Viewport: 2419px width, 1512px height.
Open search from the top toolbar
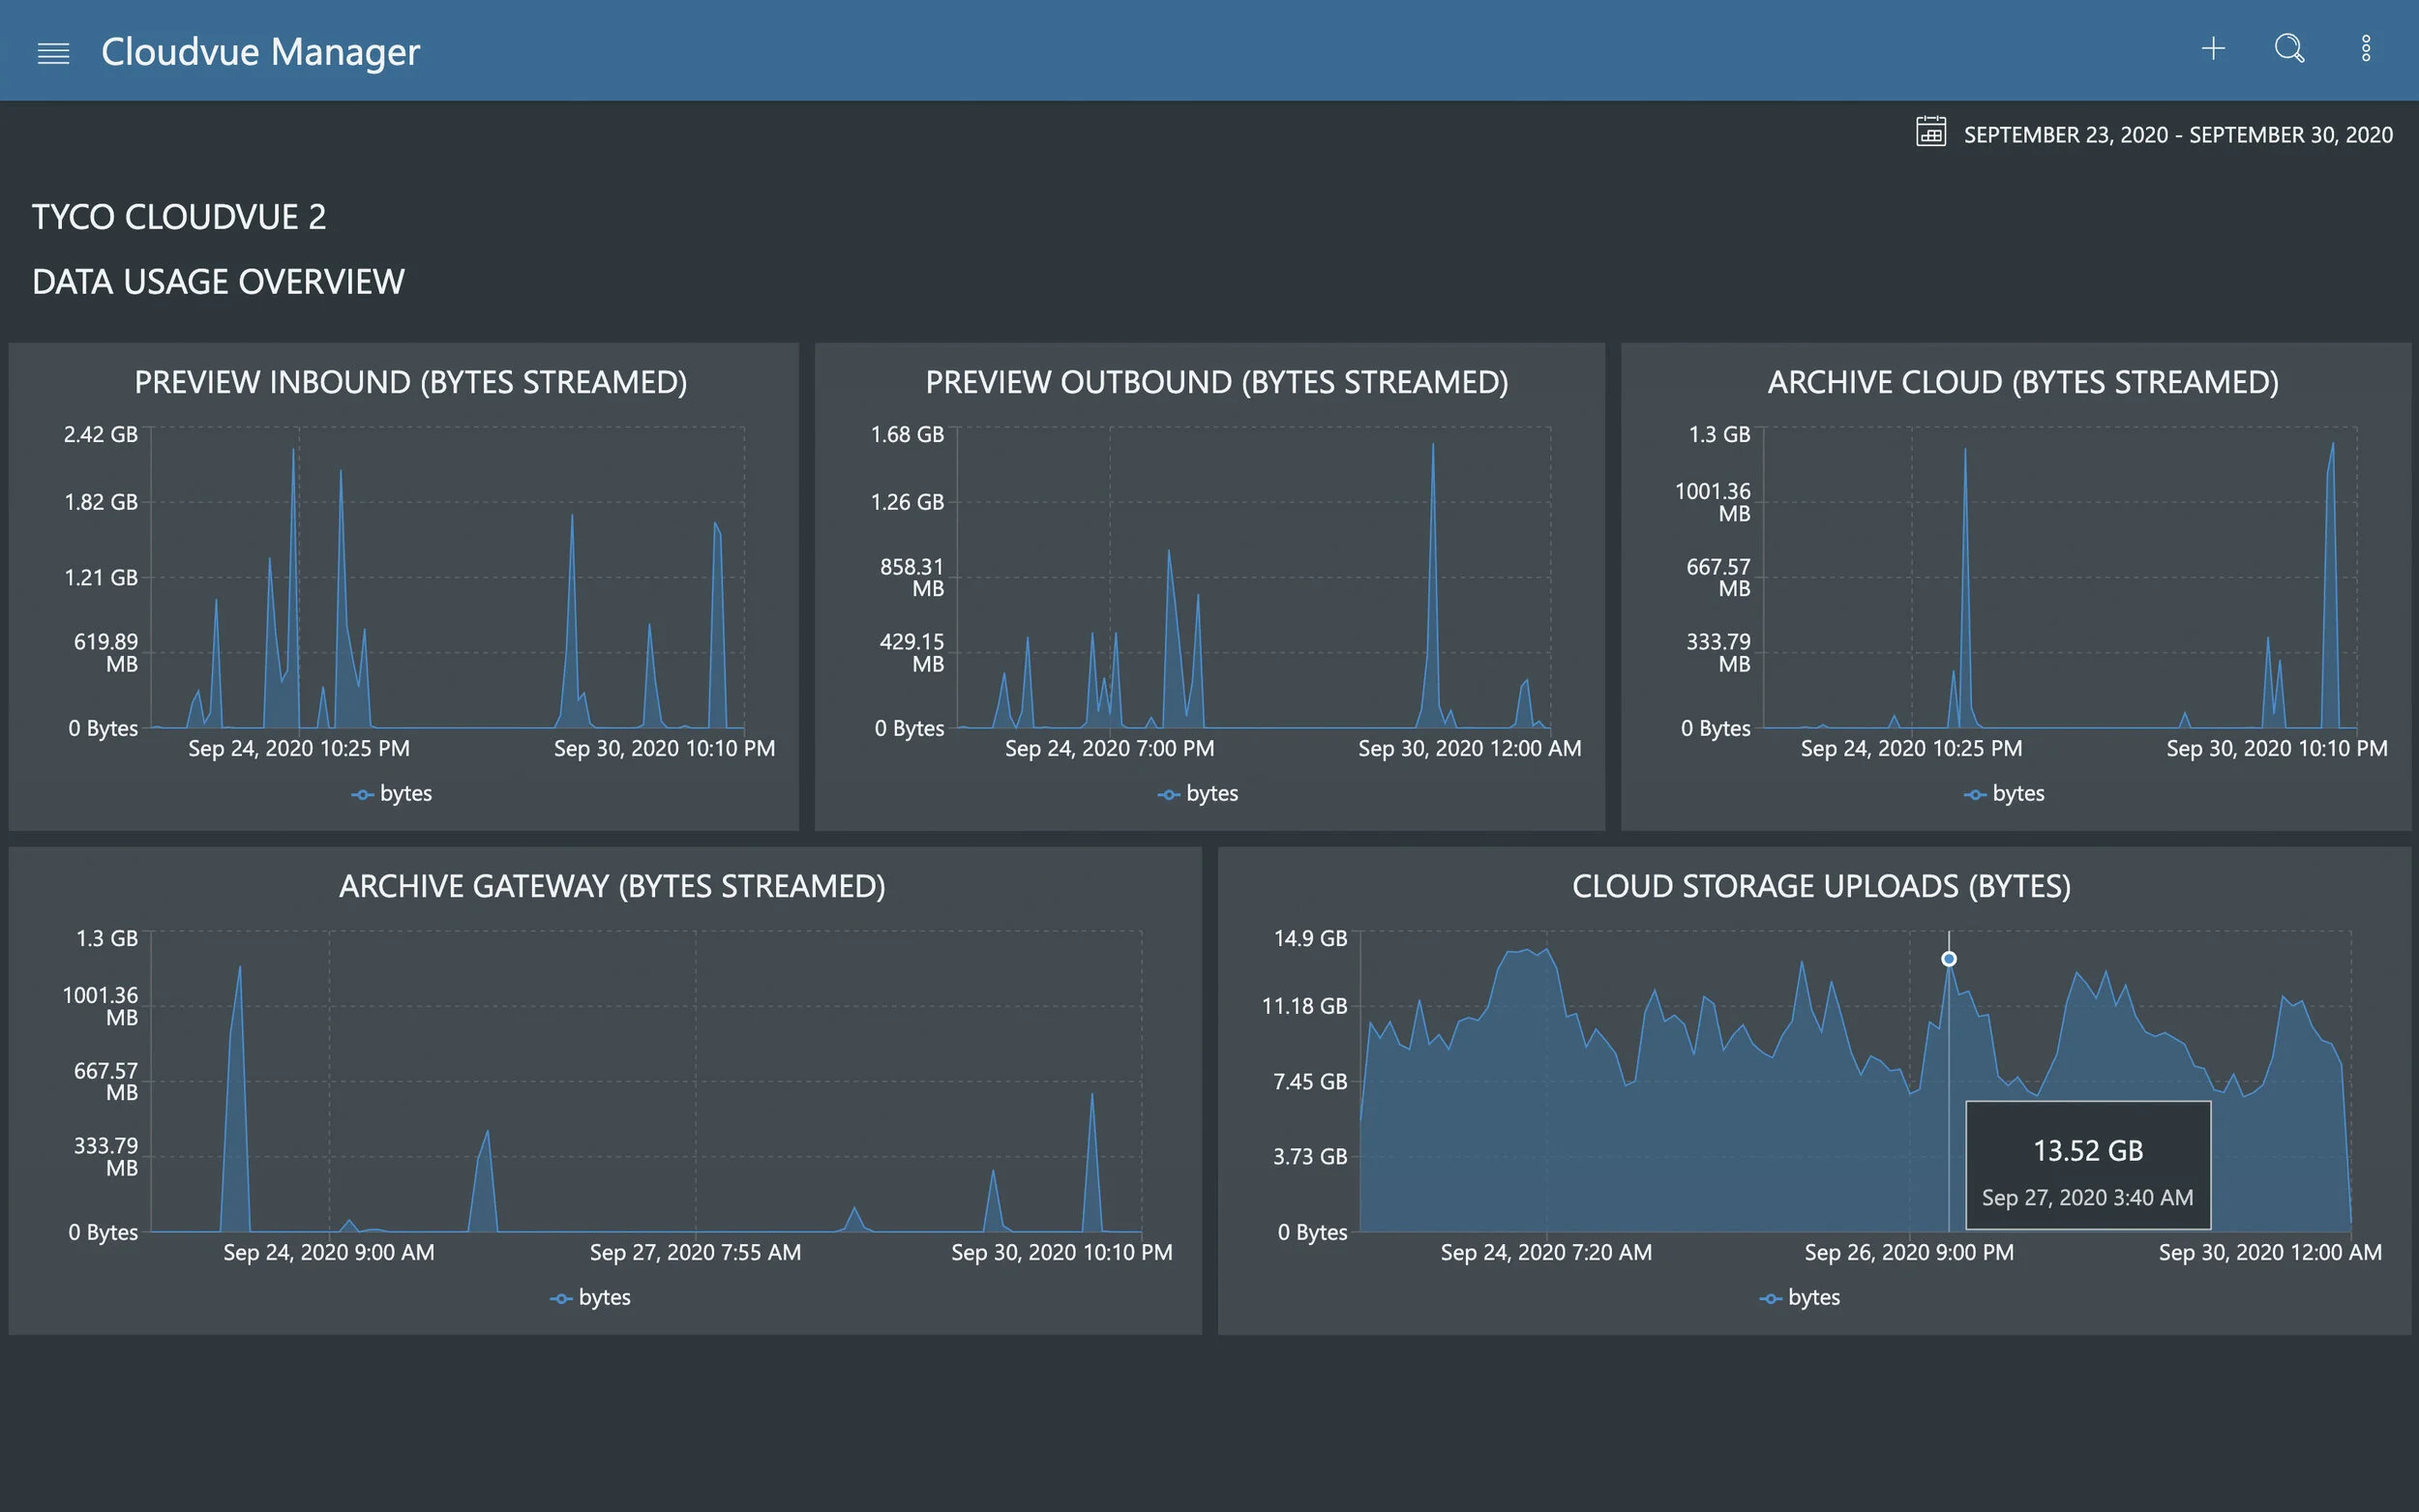point(2289,48)
